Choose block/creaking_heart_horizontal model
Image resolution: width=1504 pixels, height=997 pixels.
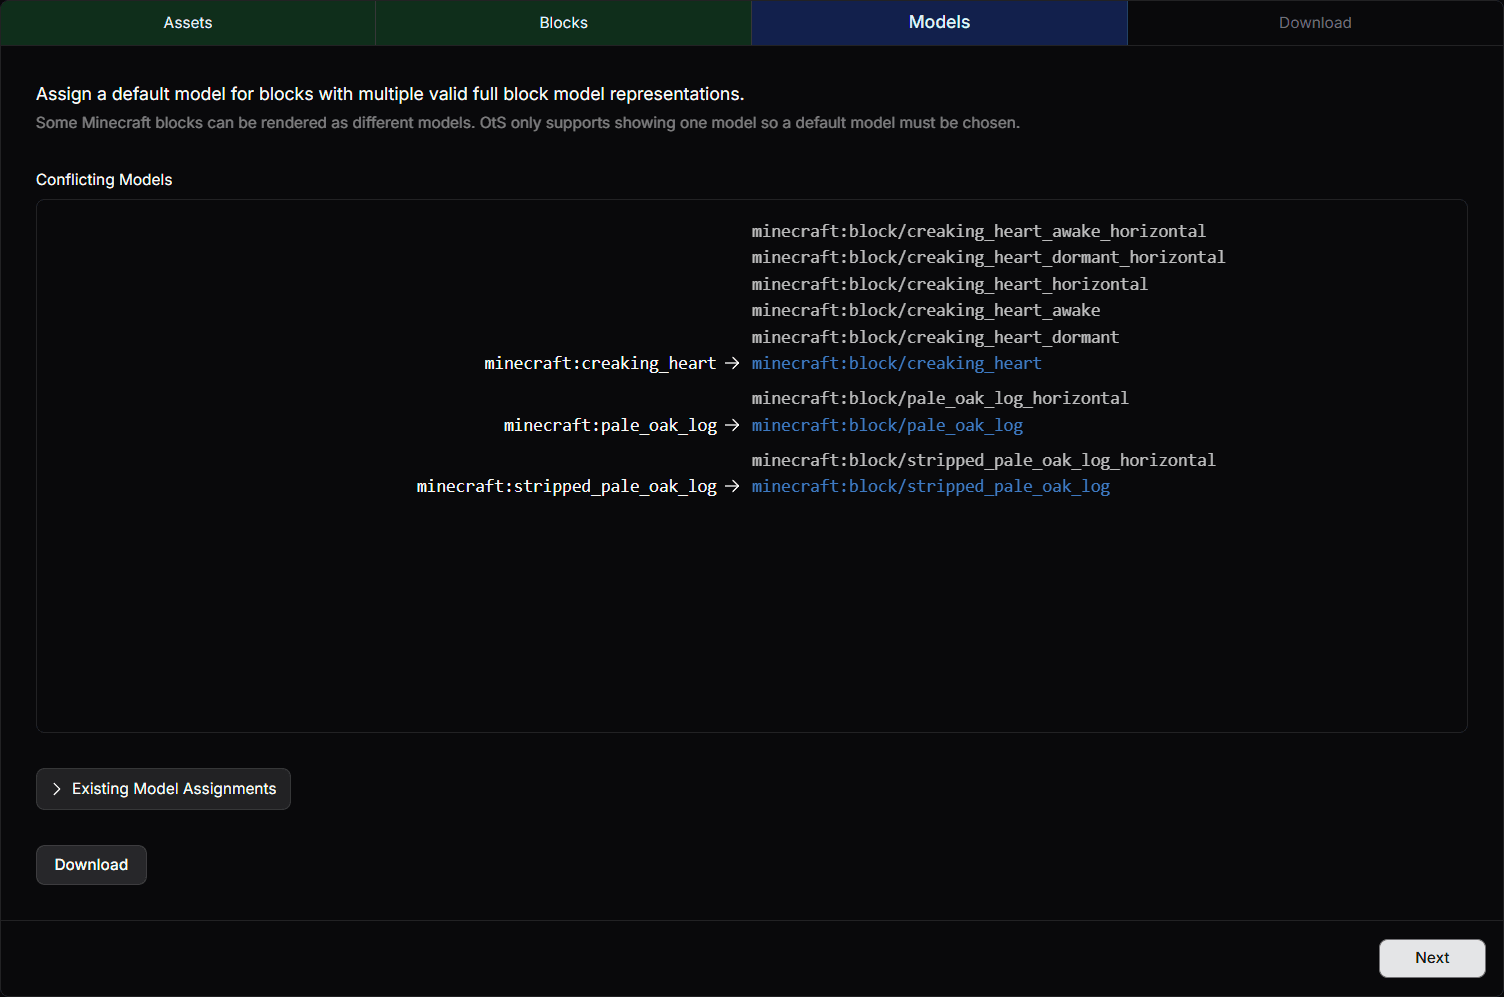[950, 284]
